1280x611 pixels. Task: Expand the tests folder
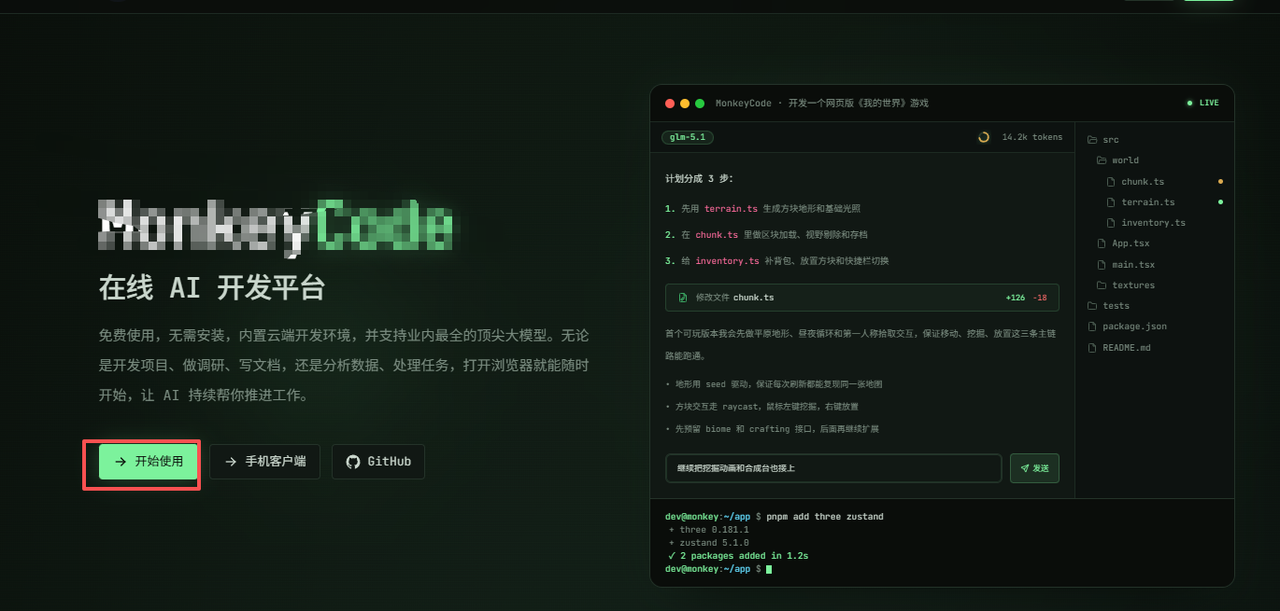[1108, 306]
